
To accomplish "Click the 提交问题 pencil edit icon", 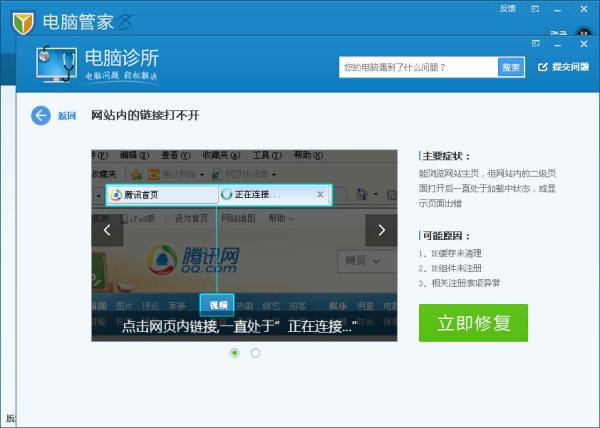I will tap(544, 67).
